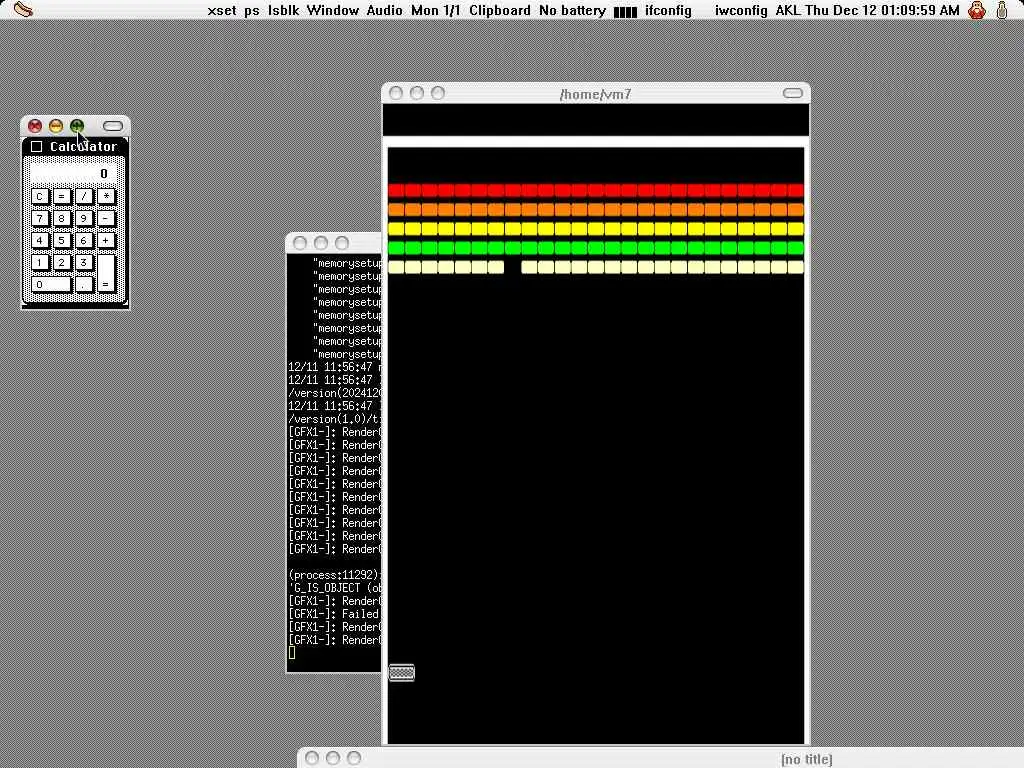Open the hot dog menu icon

point(23,10)
